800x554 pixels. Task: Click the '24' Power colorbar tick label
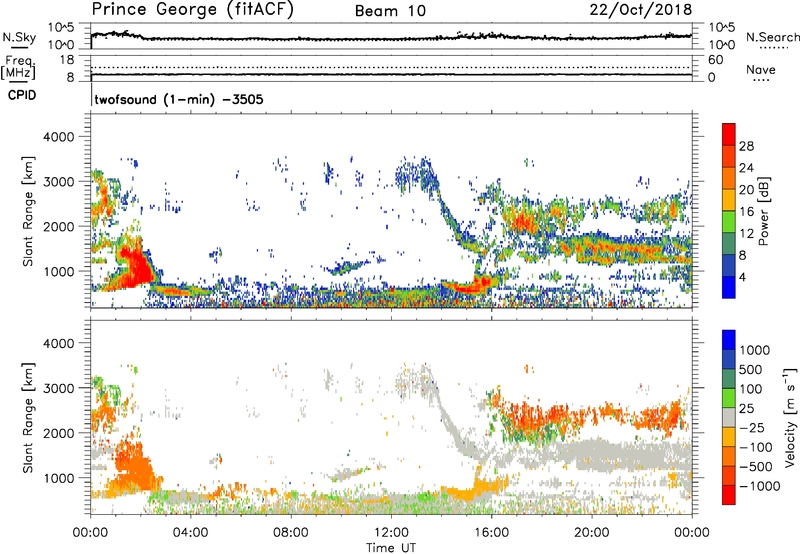[746, 168]
